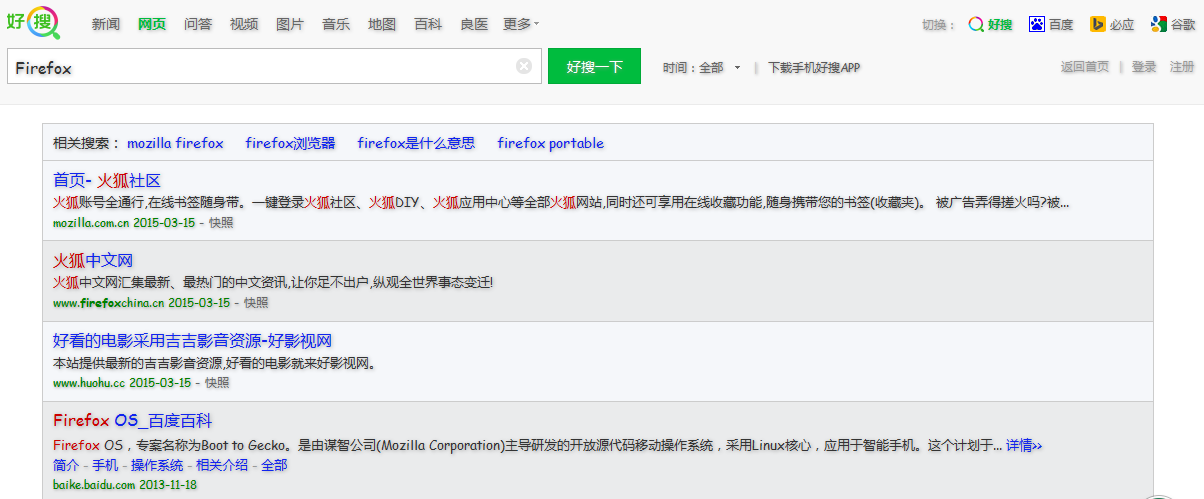Switch to the 百度 paw icon

pyautogui.click(x=1037, y=24)
